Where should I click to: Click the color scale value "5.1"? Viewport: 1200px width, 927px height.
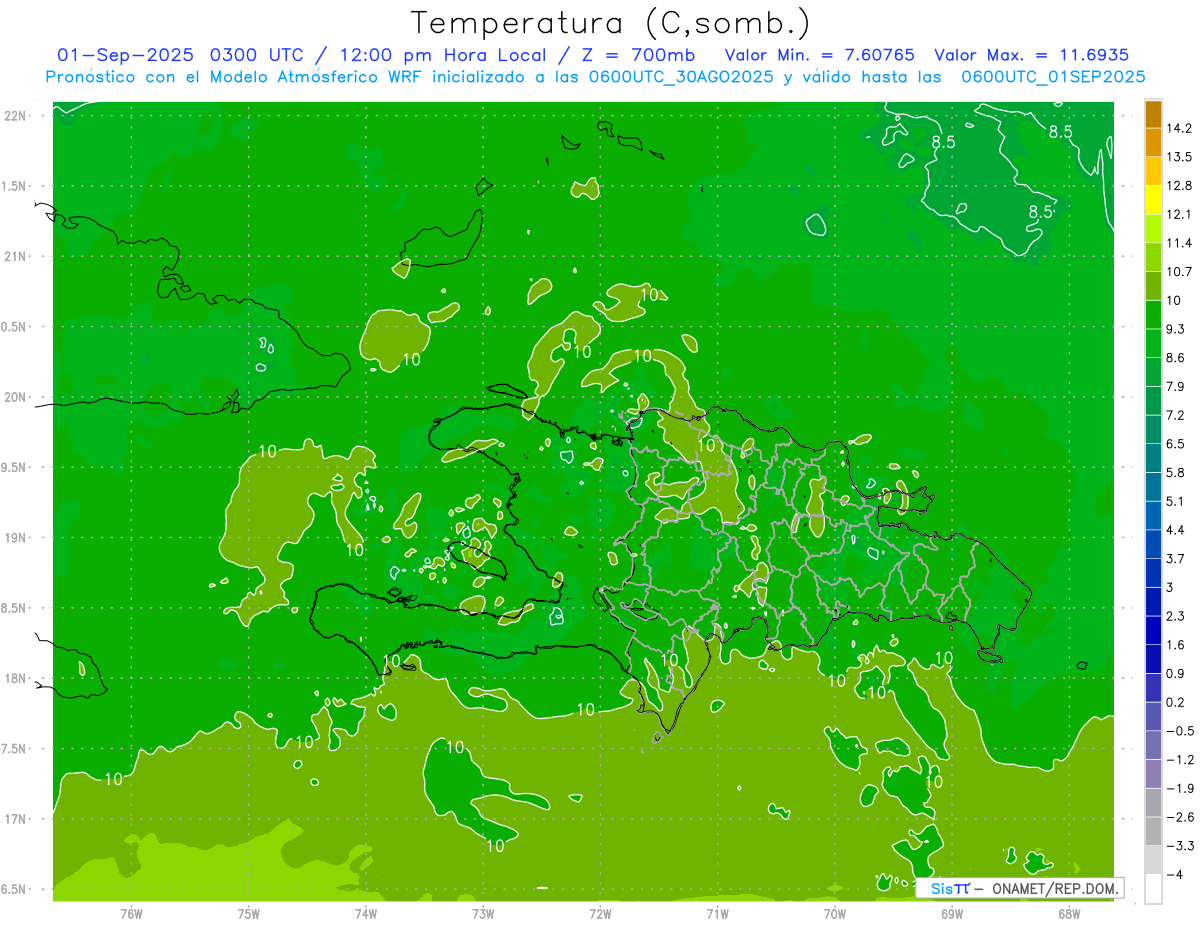tap(1176, 501)
